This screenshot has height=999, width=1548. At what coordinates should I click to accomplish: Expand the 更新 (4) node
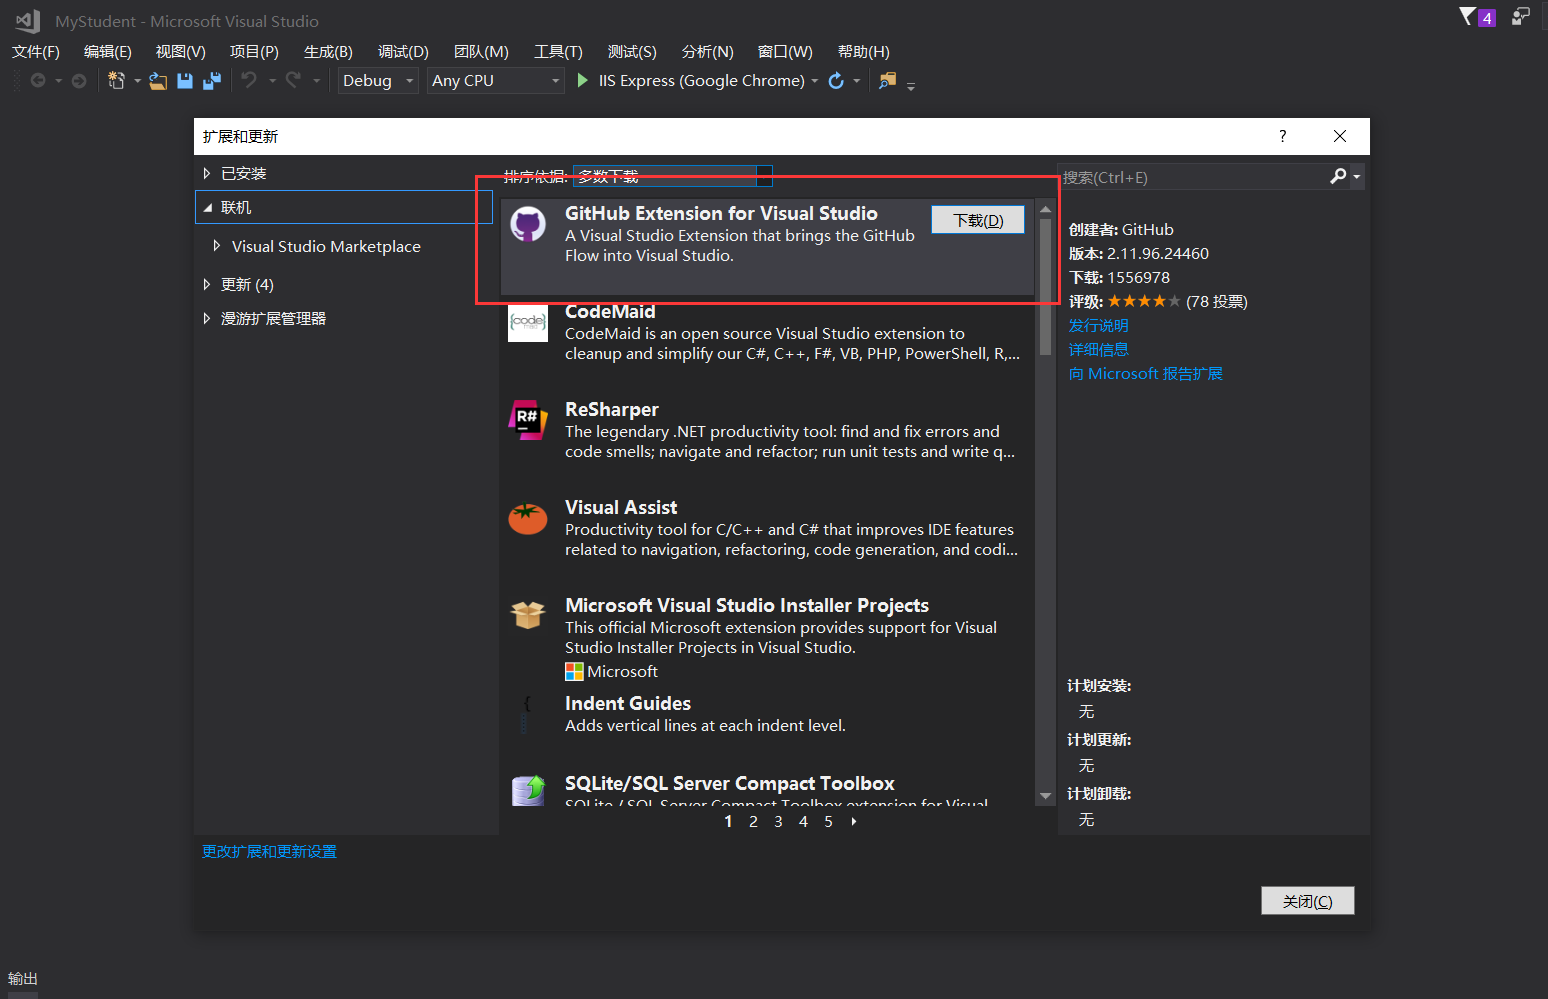click(x=207, y=284)
